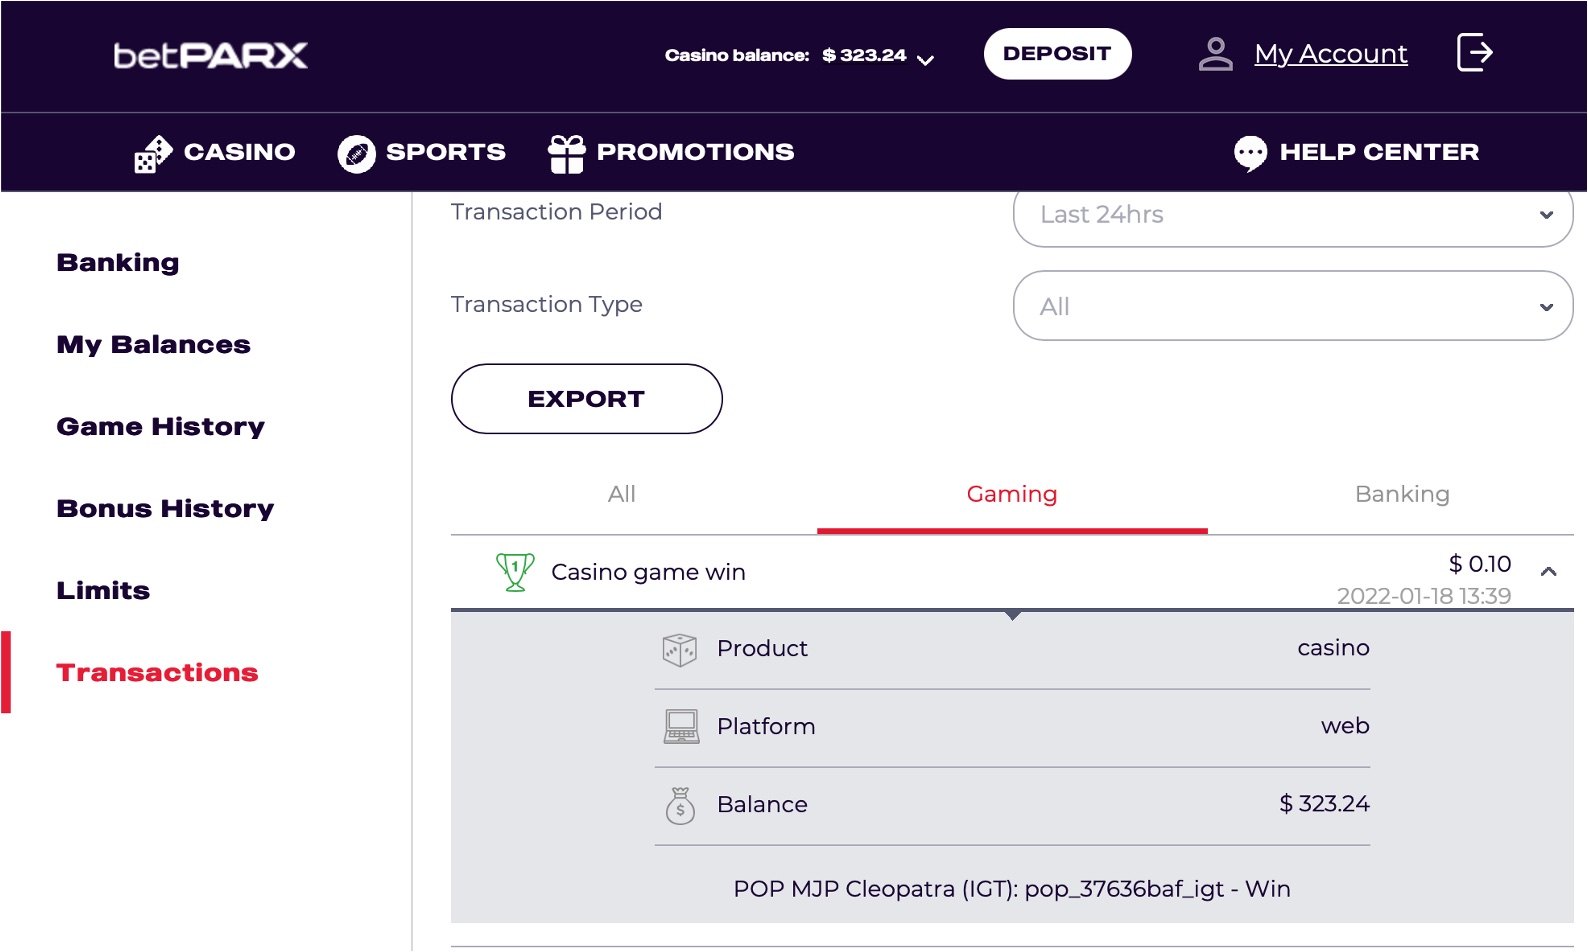Viewport: 1588px width, 952px height.
Task: Click the Casino dice icon
Action: (x=153, y=154)
